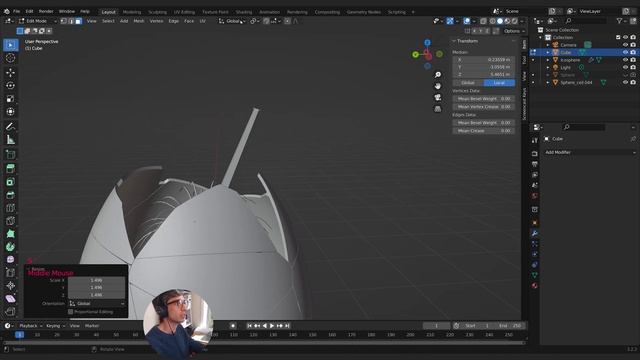This screenshot has height=360, width=640.
Task: Switch to the Modeling workspace tab
Action: click(x=132, y=12)
